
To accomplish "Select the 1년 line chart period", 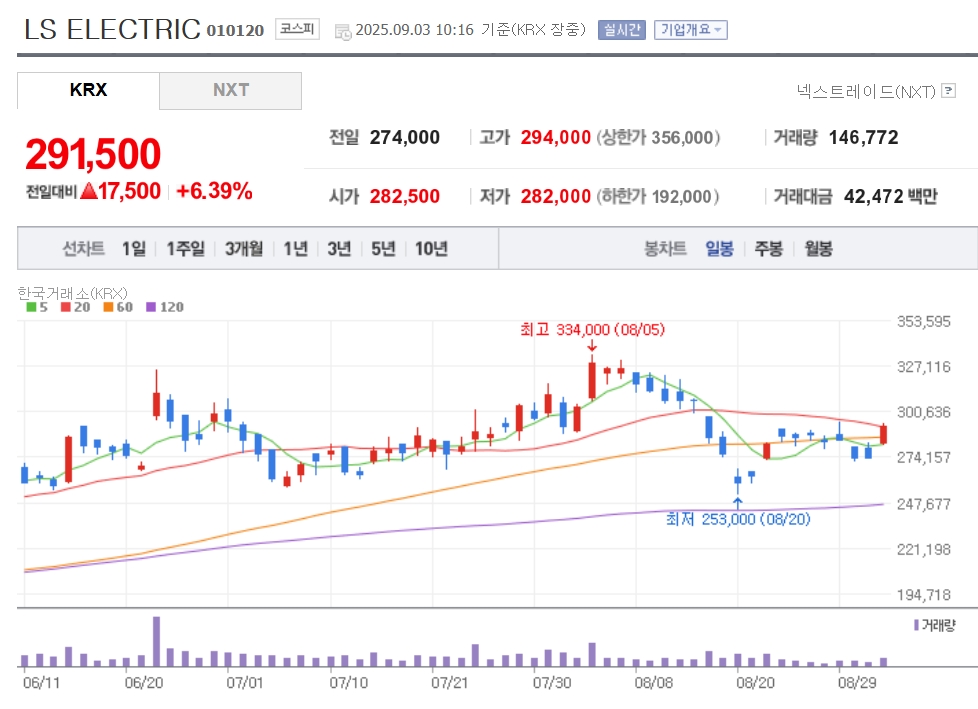I will click(296, 249).
